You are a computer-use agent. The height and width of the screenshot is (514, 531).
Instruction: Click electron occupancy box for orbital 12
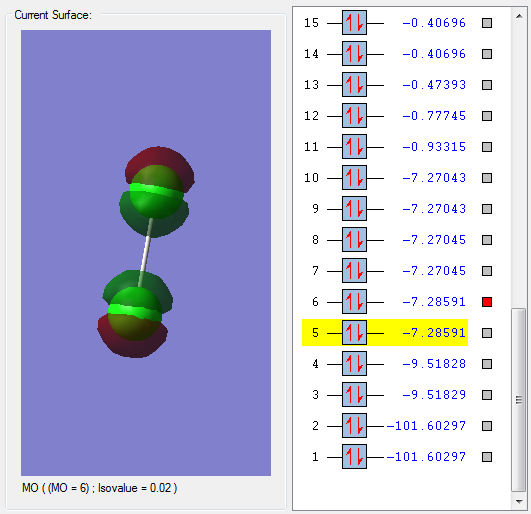pos(354,116)
